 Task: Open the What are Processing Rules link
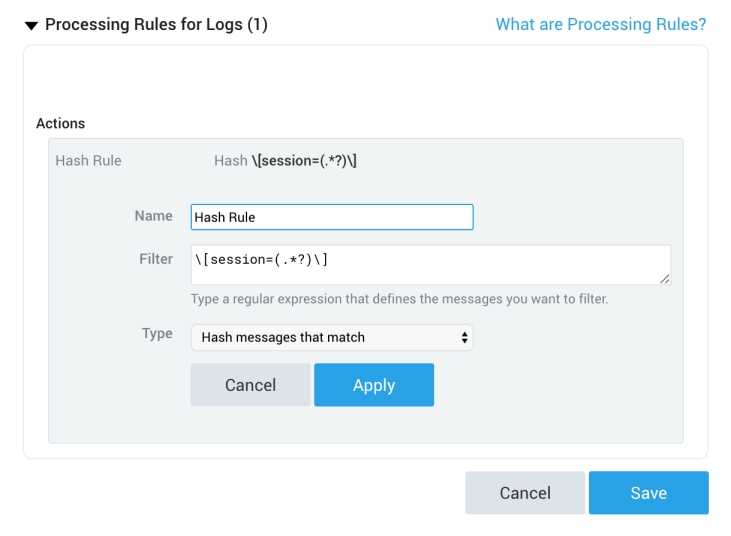tap(600, 24)
